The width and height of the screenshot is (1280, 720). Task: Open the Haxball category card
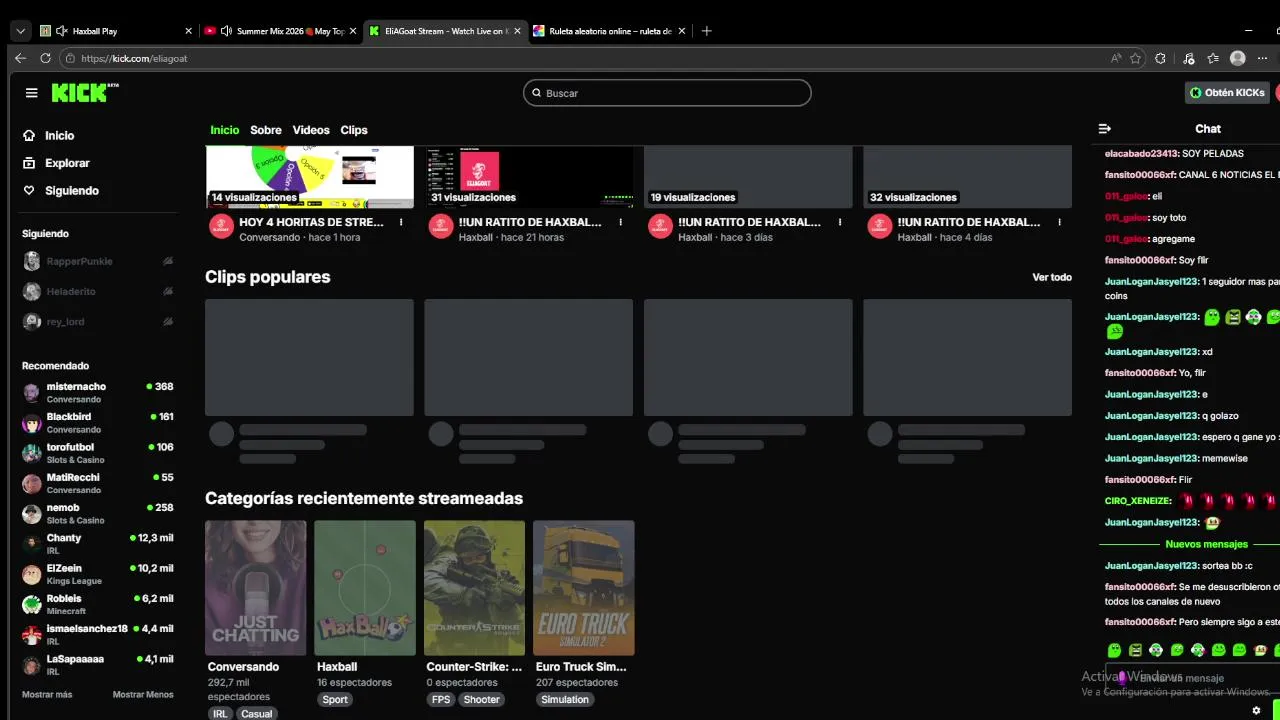point(365,588)
